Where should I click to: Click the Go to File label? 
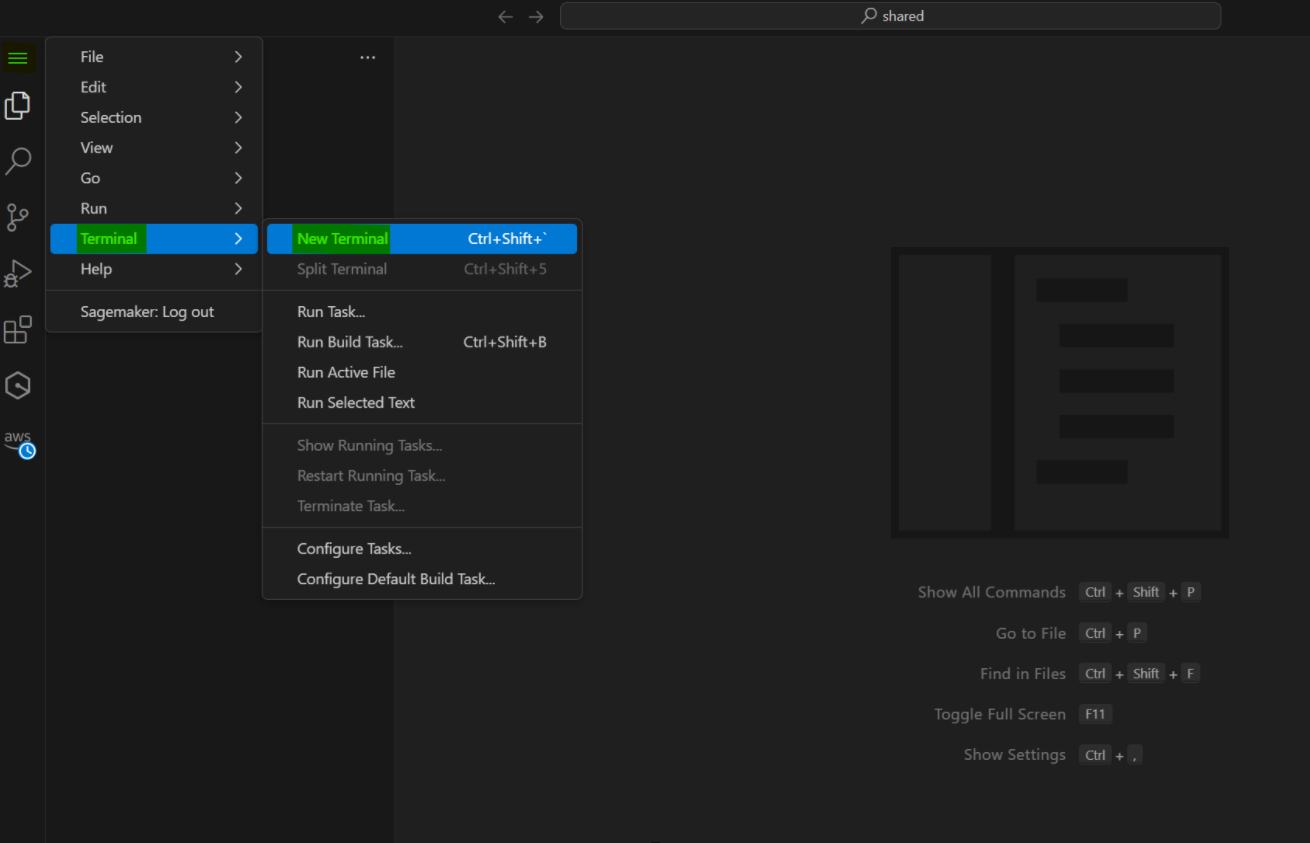[x=1031, y=633]
